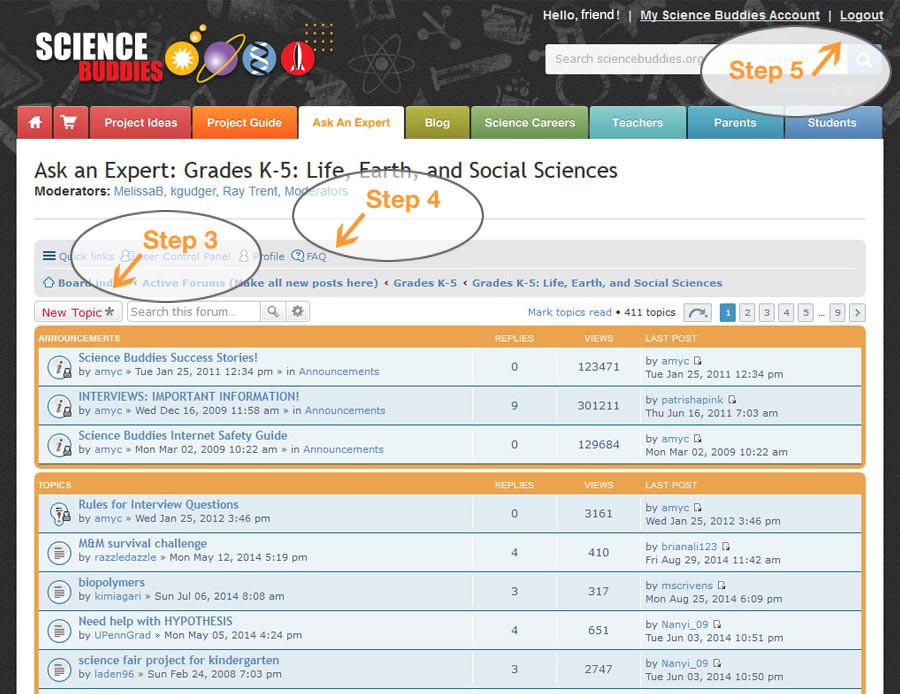Open the Teachers tab
This screenshot has width=900, height=694.
637,122
